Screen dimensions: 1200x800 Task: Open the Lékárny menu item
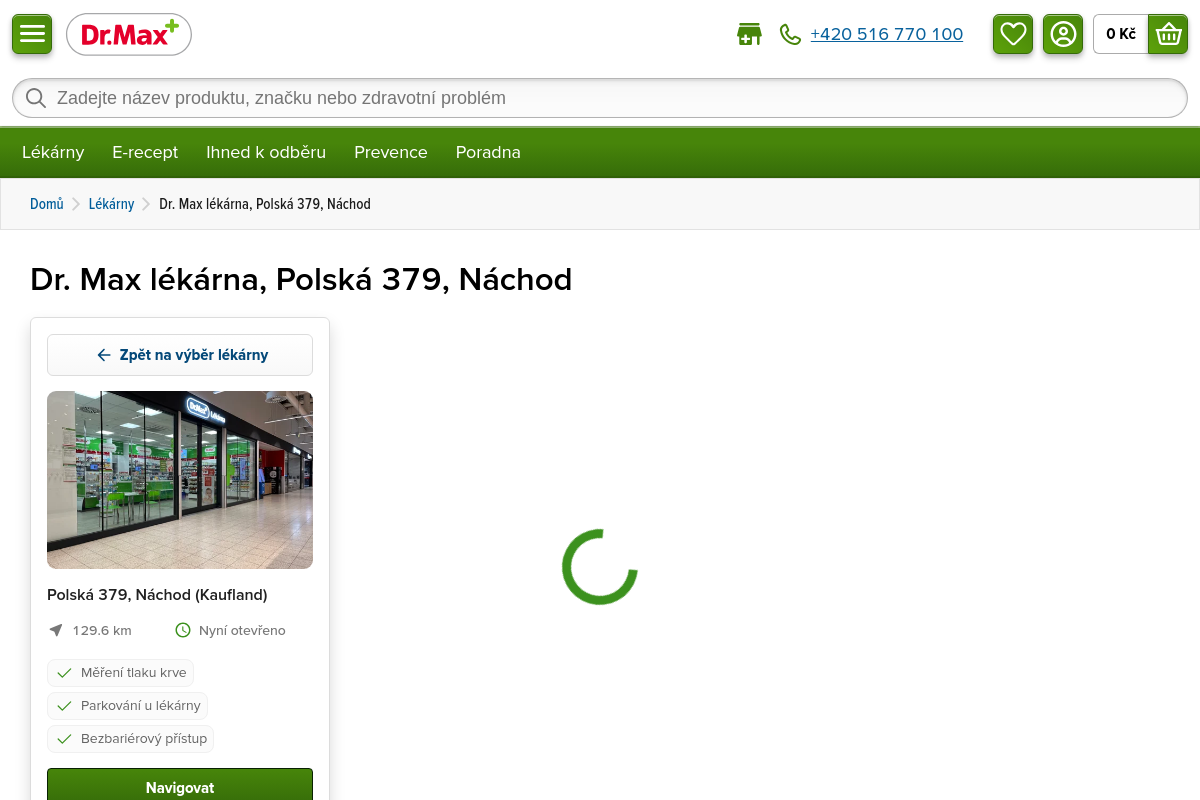53,152
